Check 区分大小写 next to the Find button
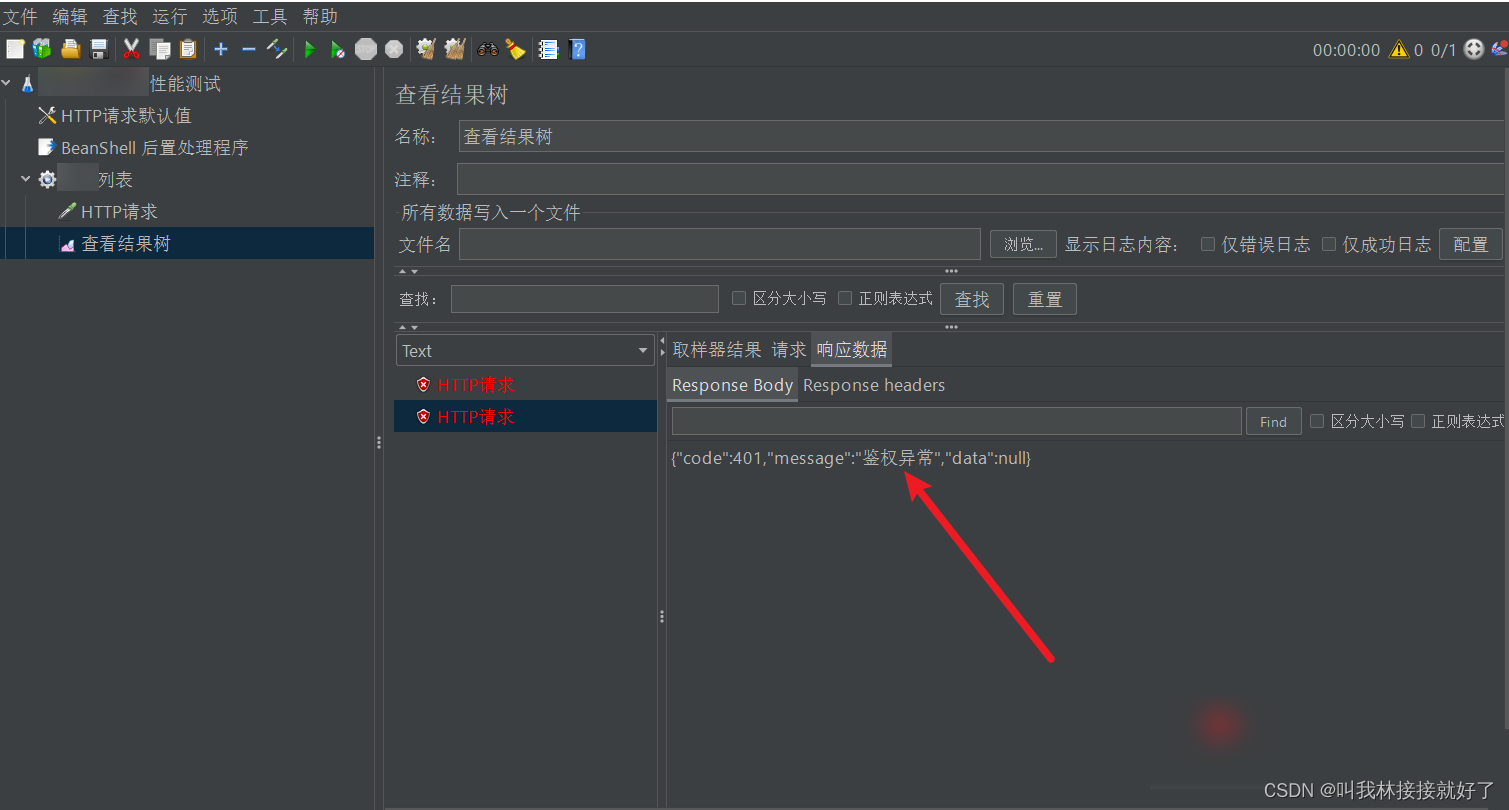Viewport: 1509px width, 810px height. 1317,421
